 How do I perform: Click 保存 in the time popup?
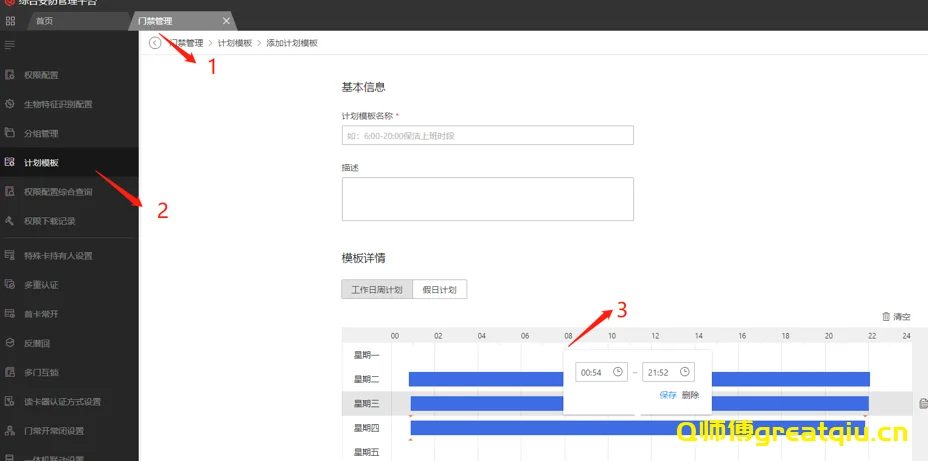(x=668, y=395)
